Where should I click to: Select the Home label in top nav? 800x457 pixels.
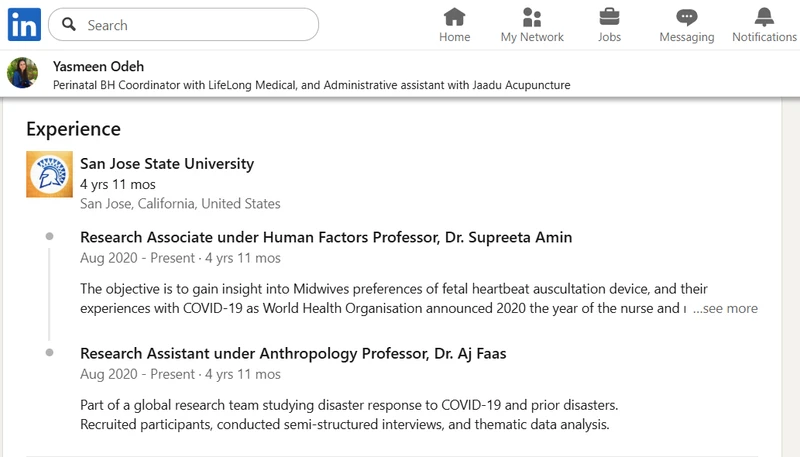point(455,37)
